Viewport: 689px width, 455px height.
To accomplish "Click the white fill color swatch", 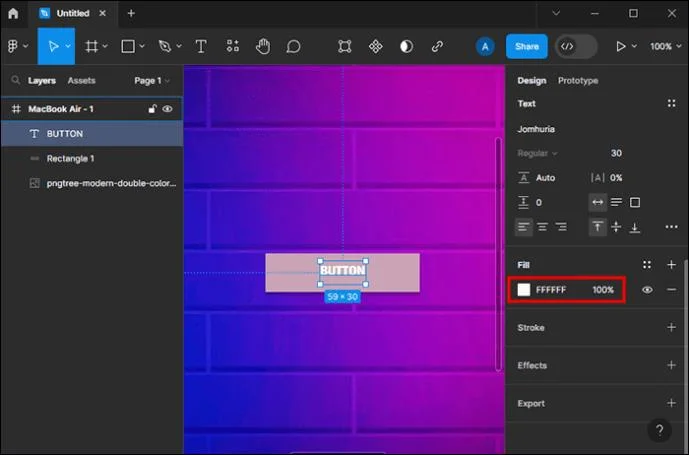I will pos(524,290).
